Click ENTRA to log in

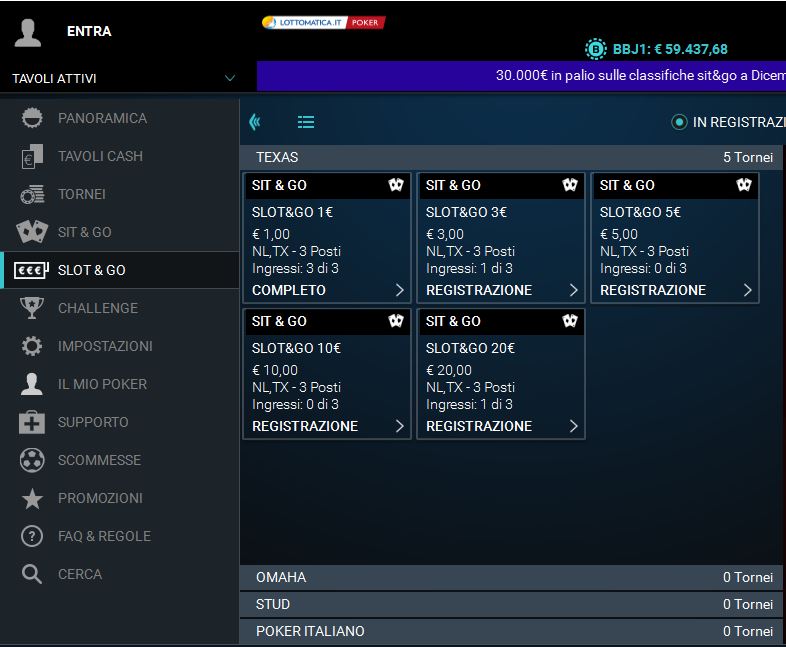(x=89, y=31)
